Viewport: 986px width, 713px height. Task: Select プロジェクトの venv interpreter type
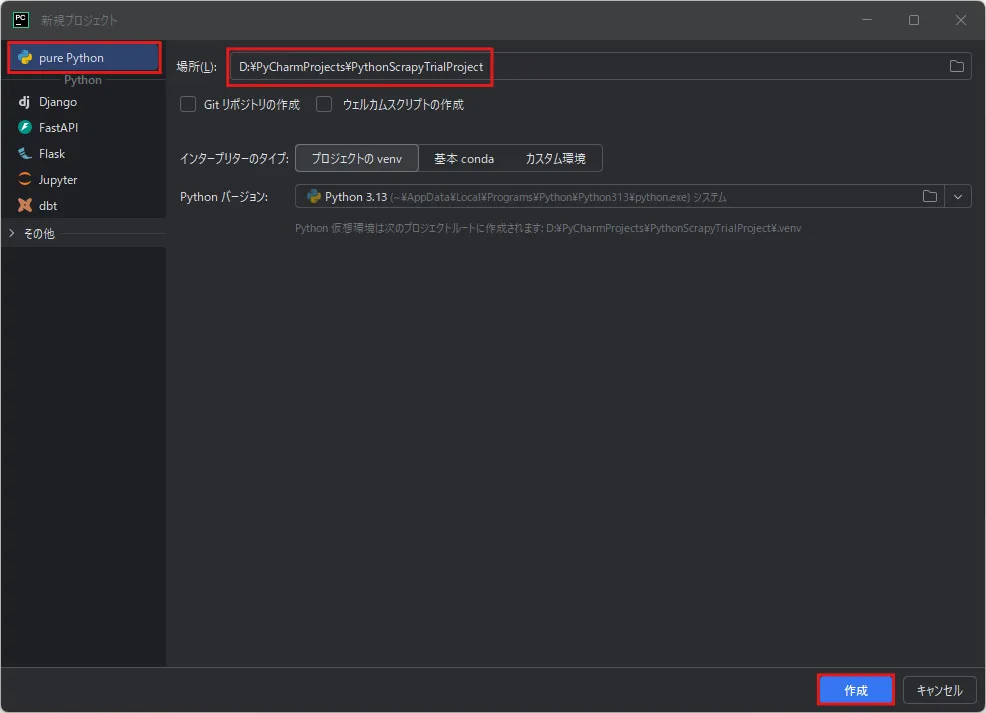[x=357, y=158]
